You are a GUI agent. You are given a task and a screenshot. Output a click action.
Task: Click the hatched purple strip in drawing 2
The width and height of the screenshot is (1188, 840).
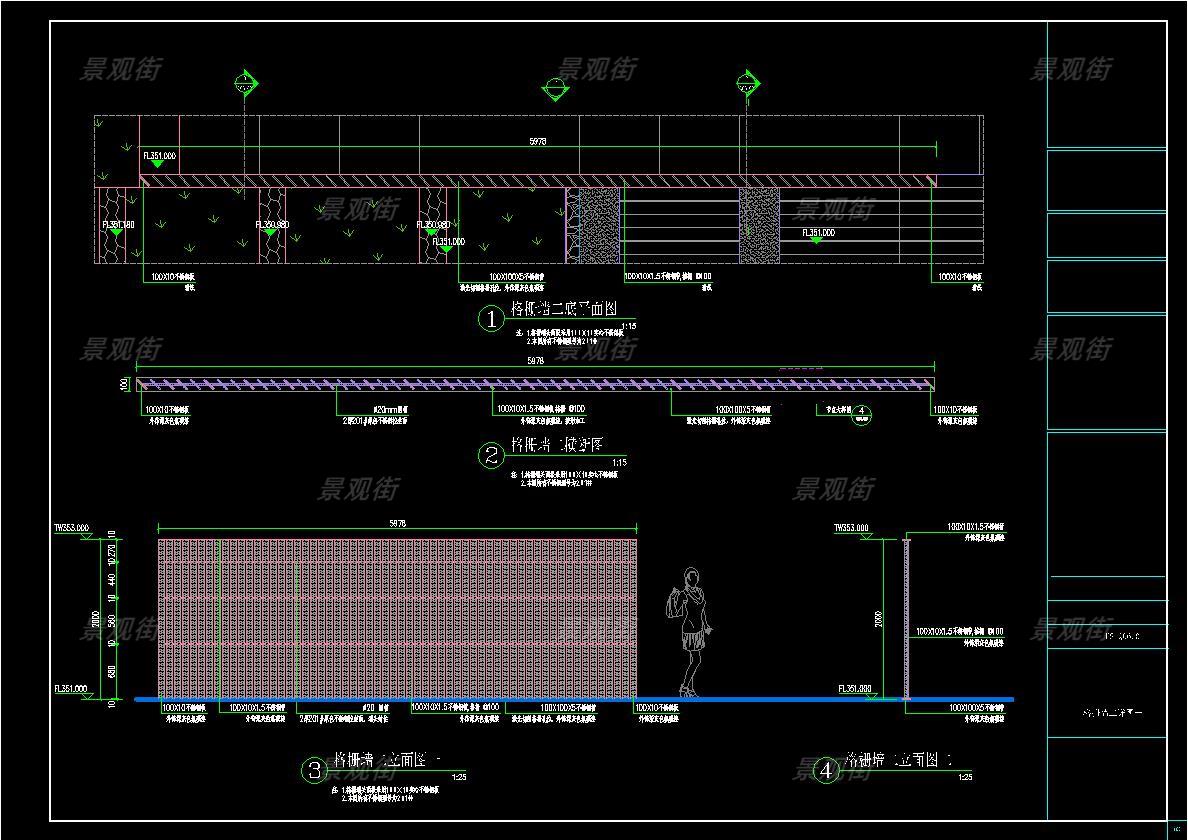tap(536, 385)
